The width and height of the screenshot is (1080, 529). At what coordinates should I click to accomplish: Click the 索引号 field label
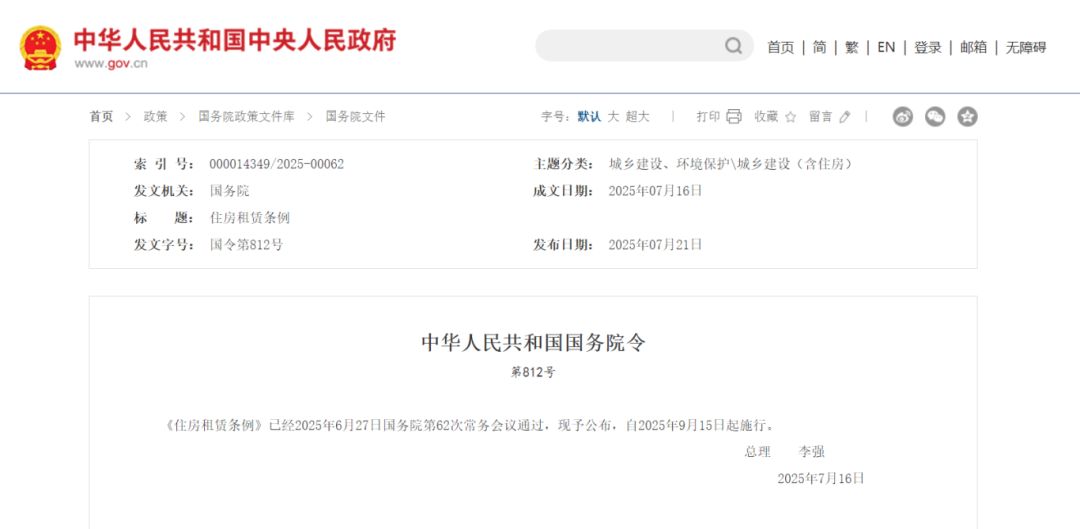click(x=165, y=164)
